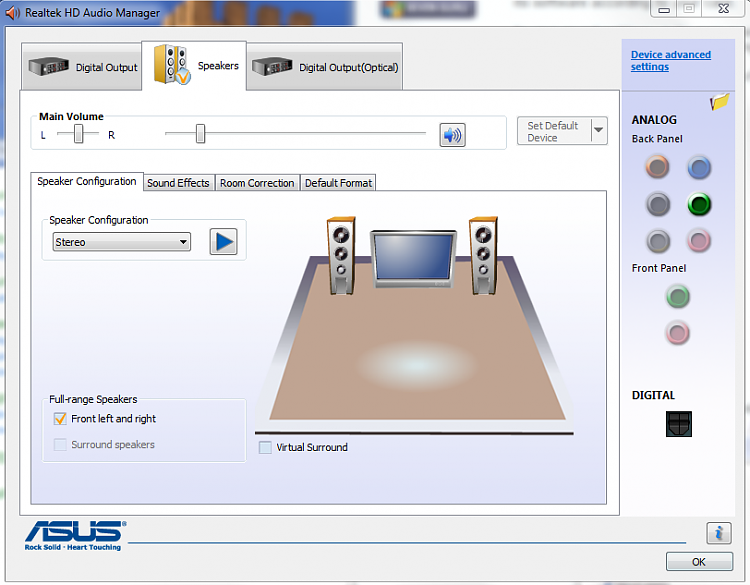Click the TV screen in the room

click(414, 259)
